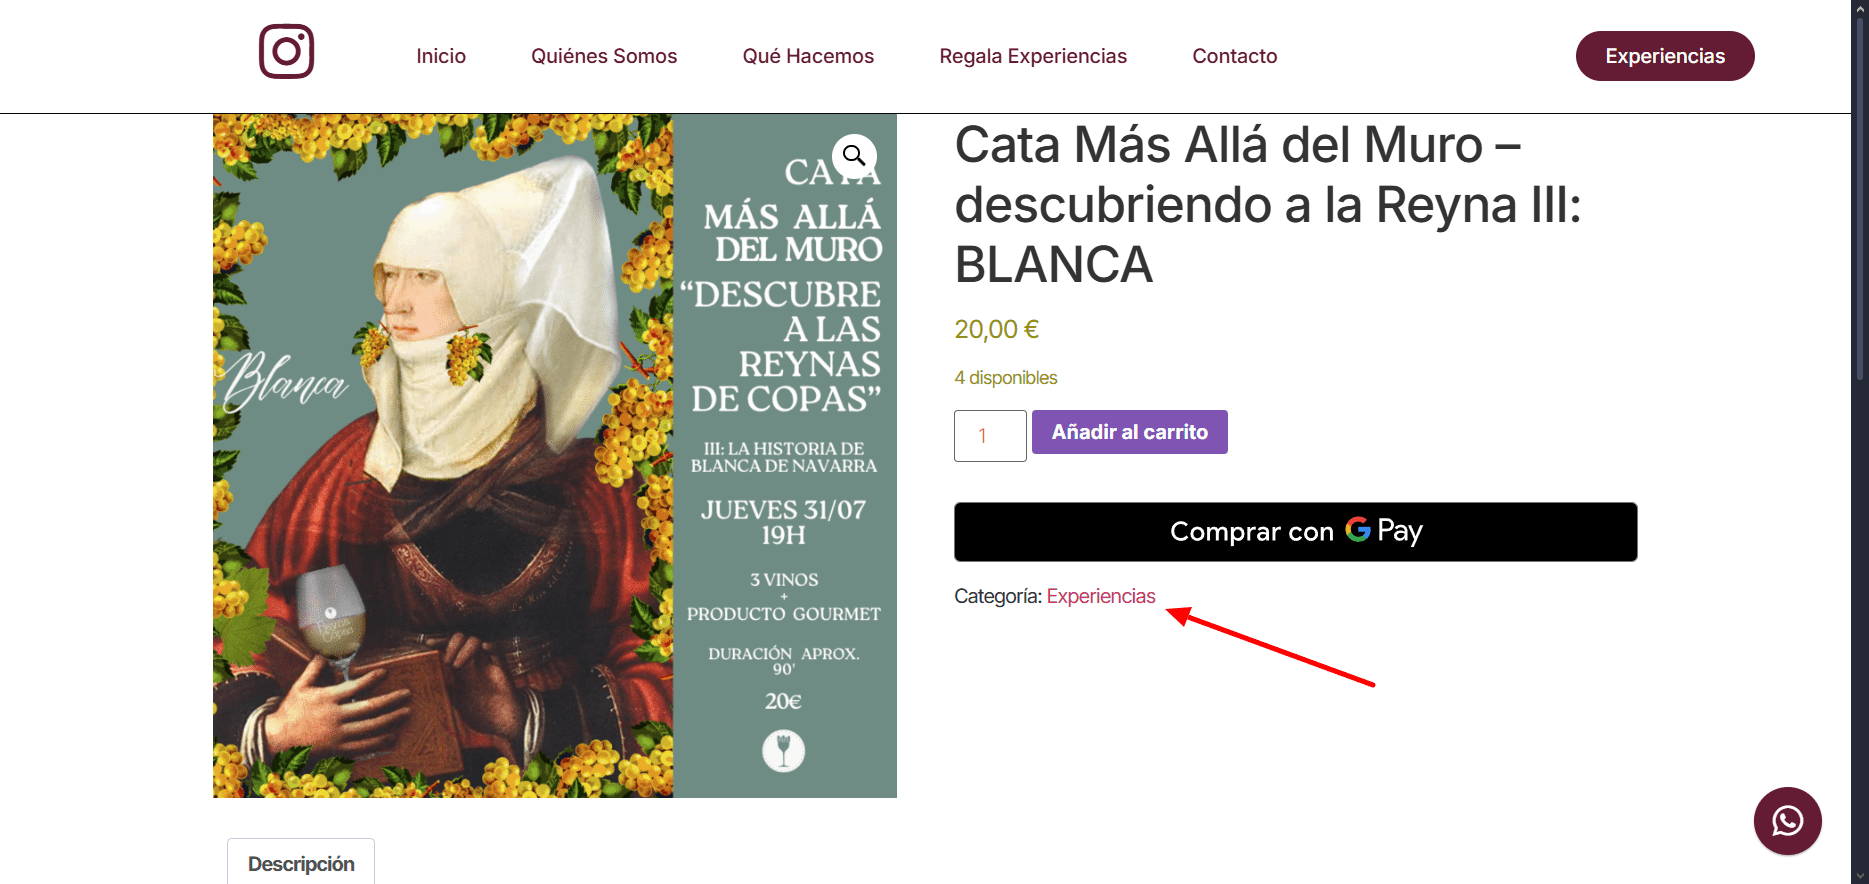Open the Instagram icon link
Viewport: 1869px width, 884px height.
click(287, 52)
